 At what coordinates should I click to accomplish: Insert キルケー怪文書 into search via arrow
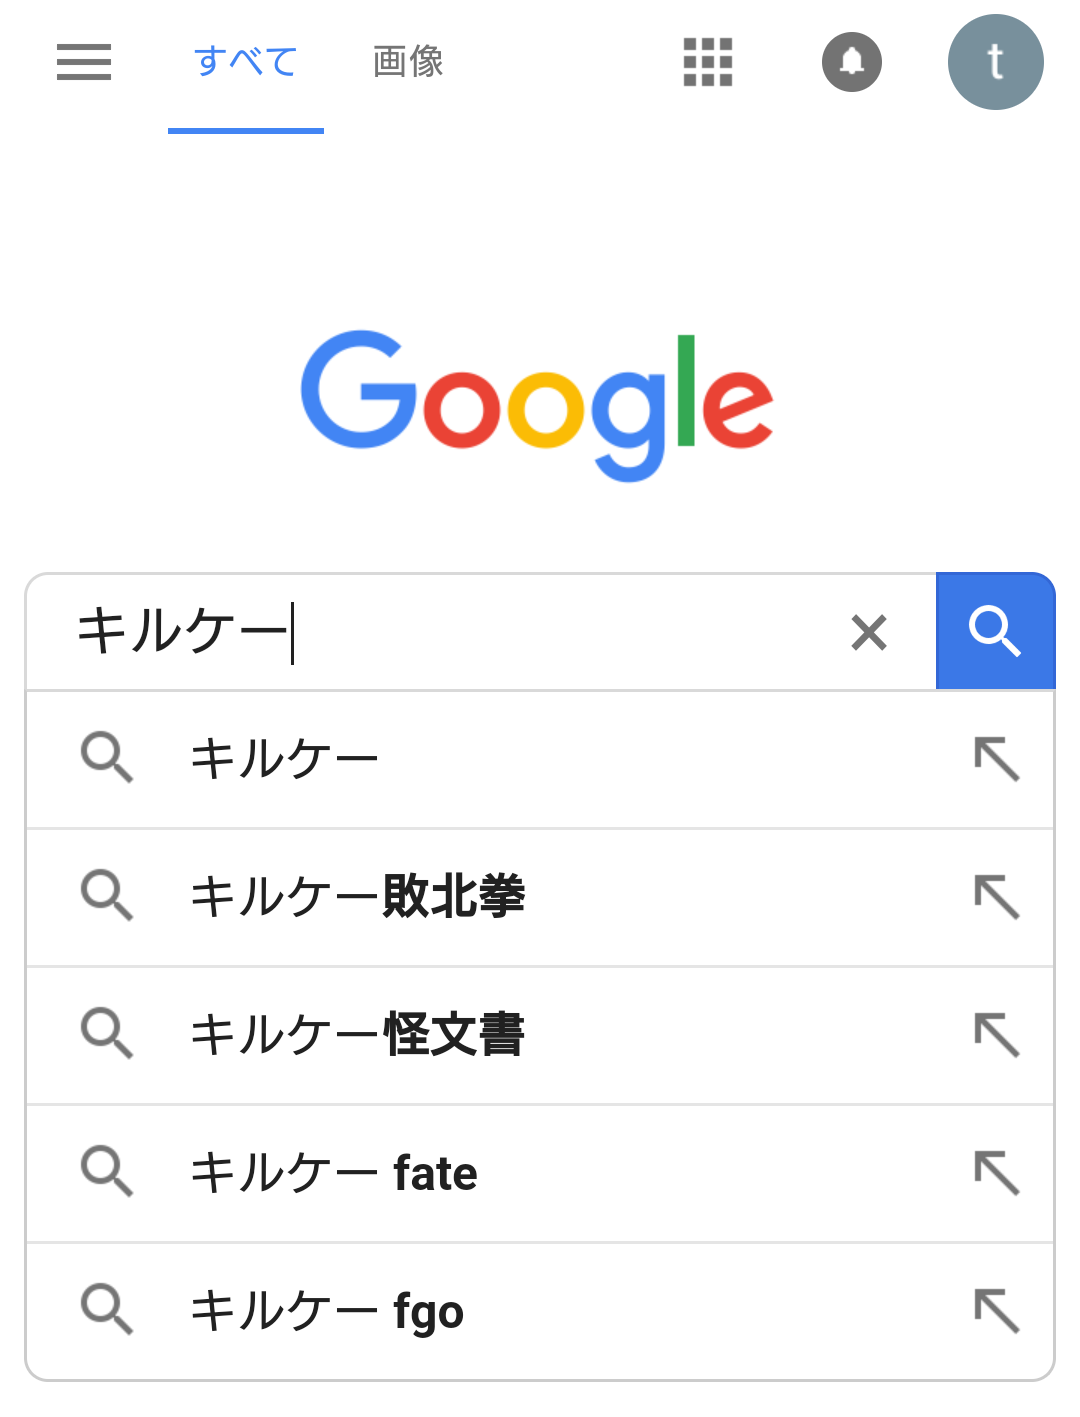[x=997, y=1034]
